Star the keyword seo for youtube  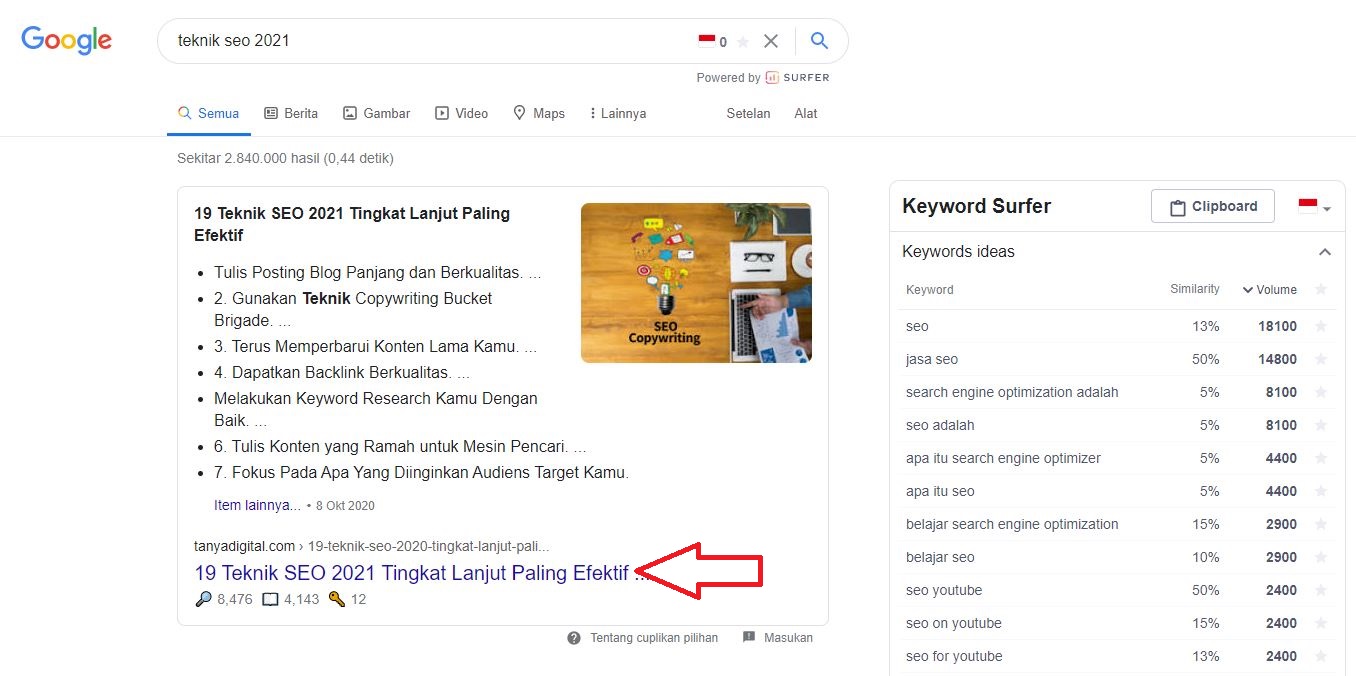click(1321, 656)
